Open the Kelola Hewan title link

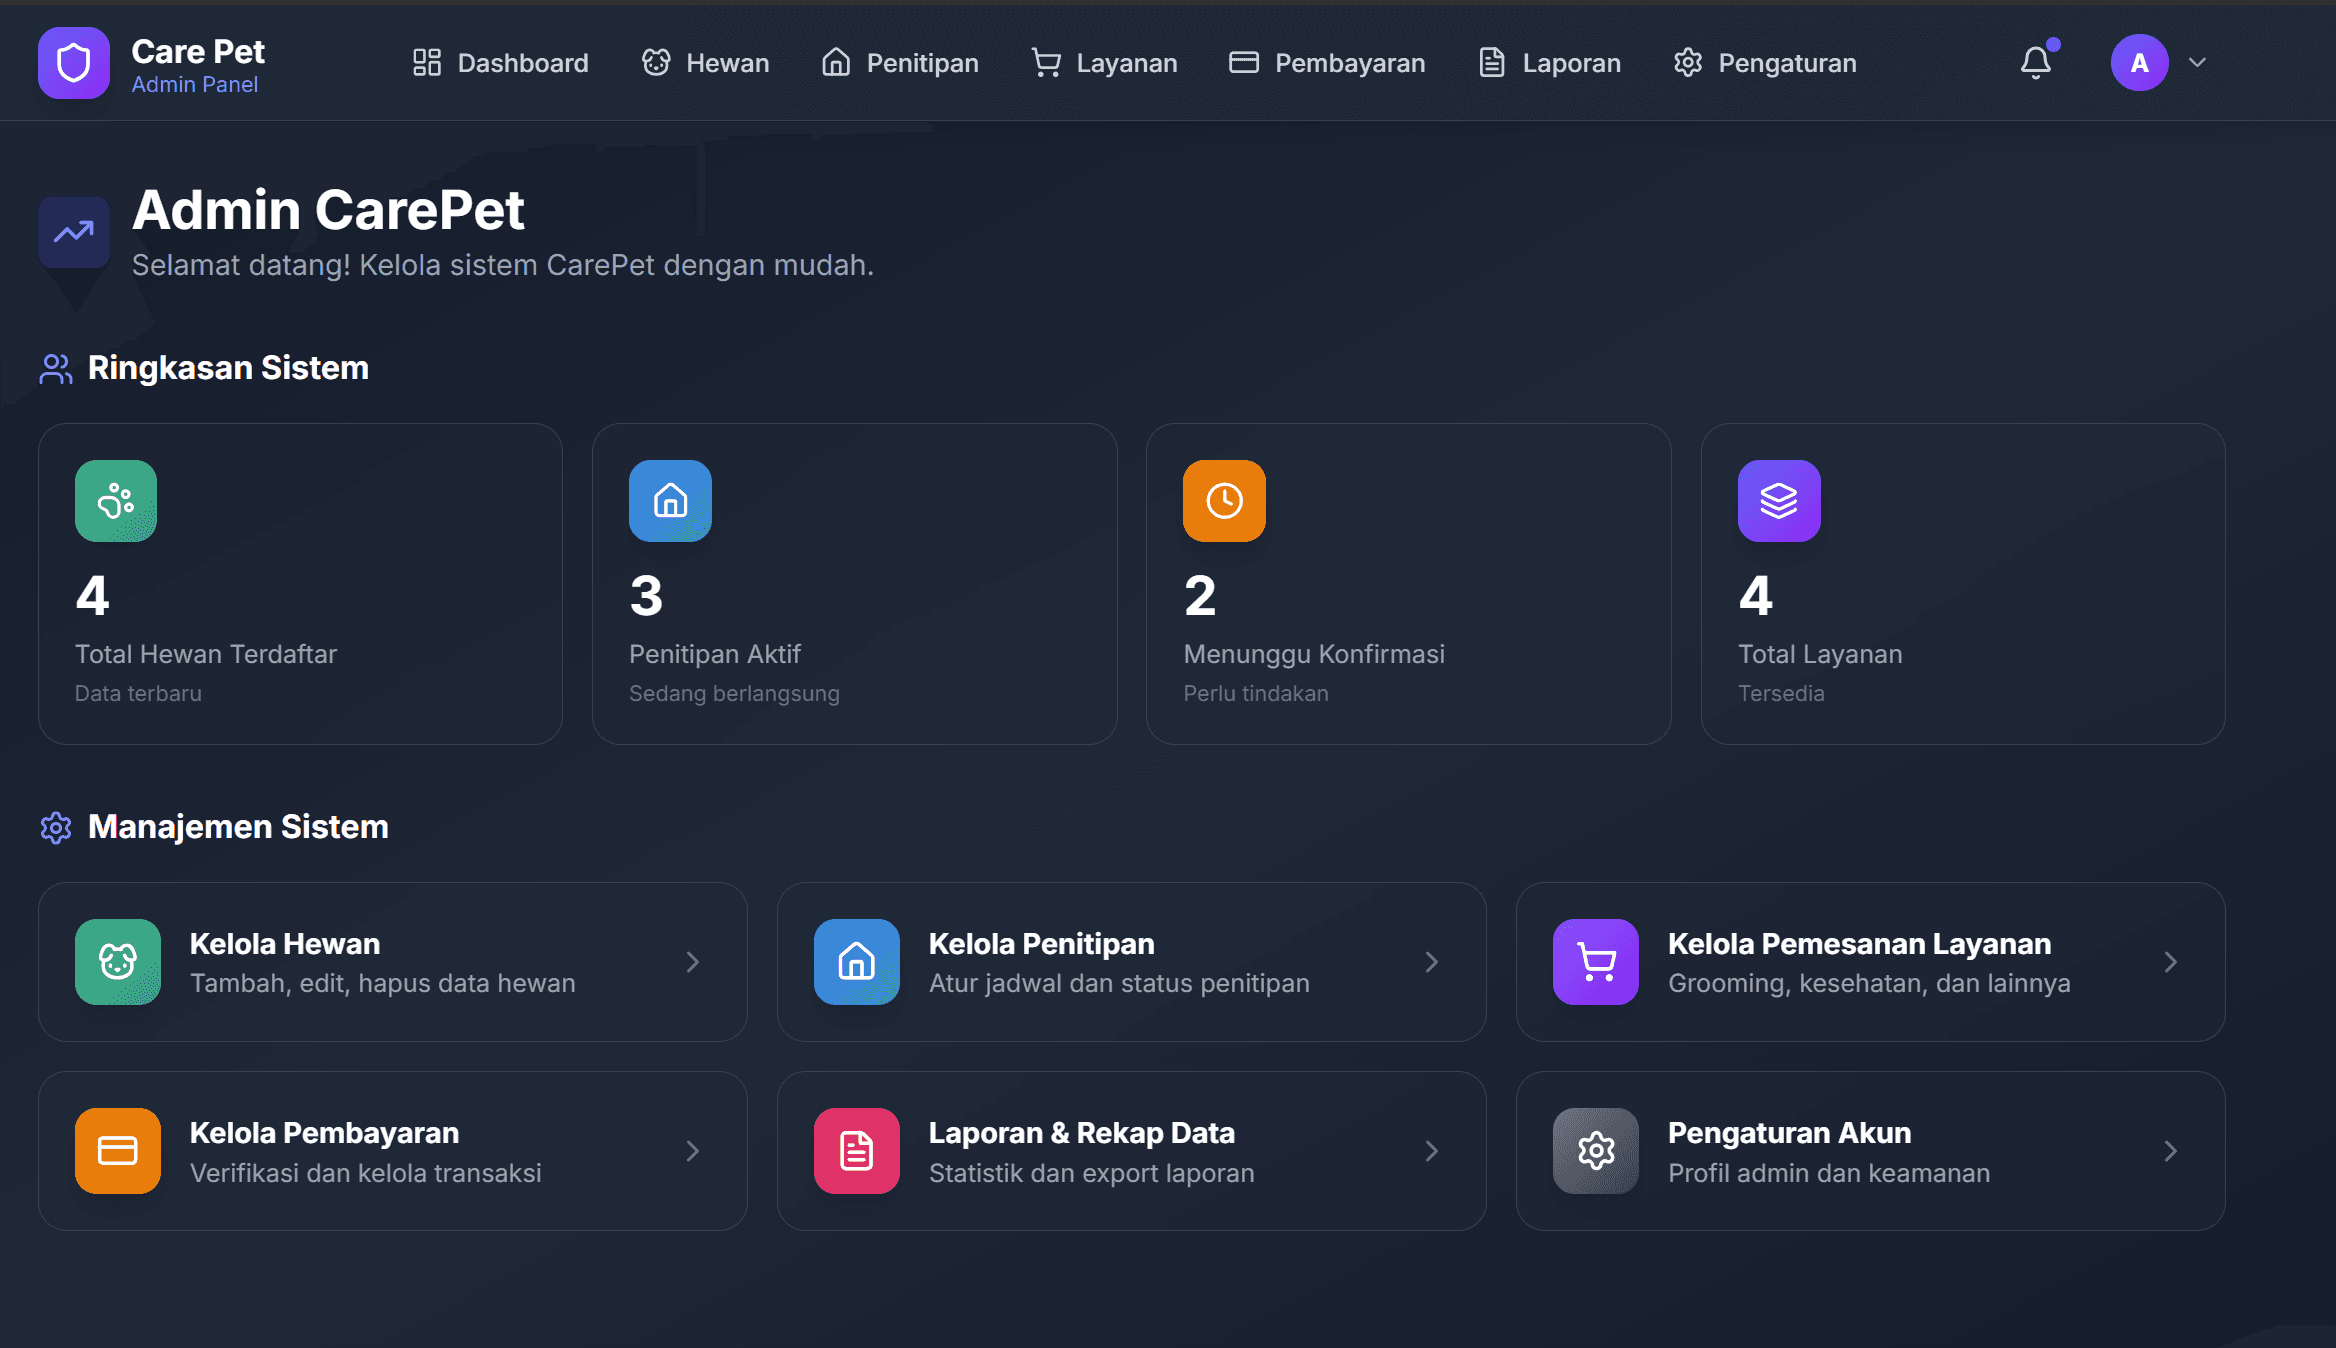[x=285, y=944]
